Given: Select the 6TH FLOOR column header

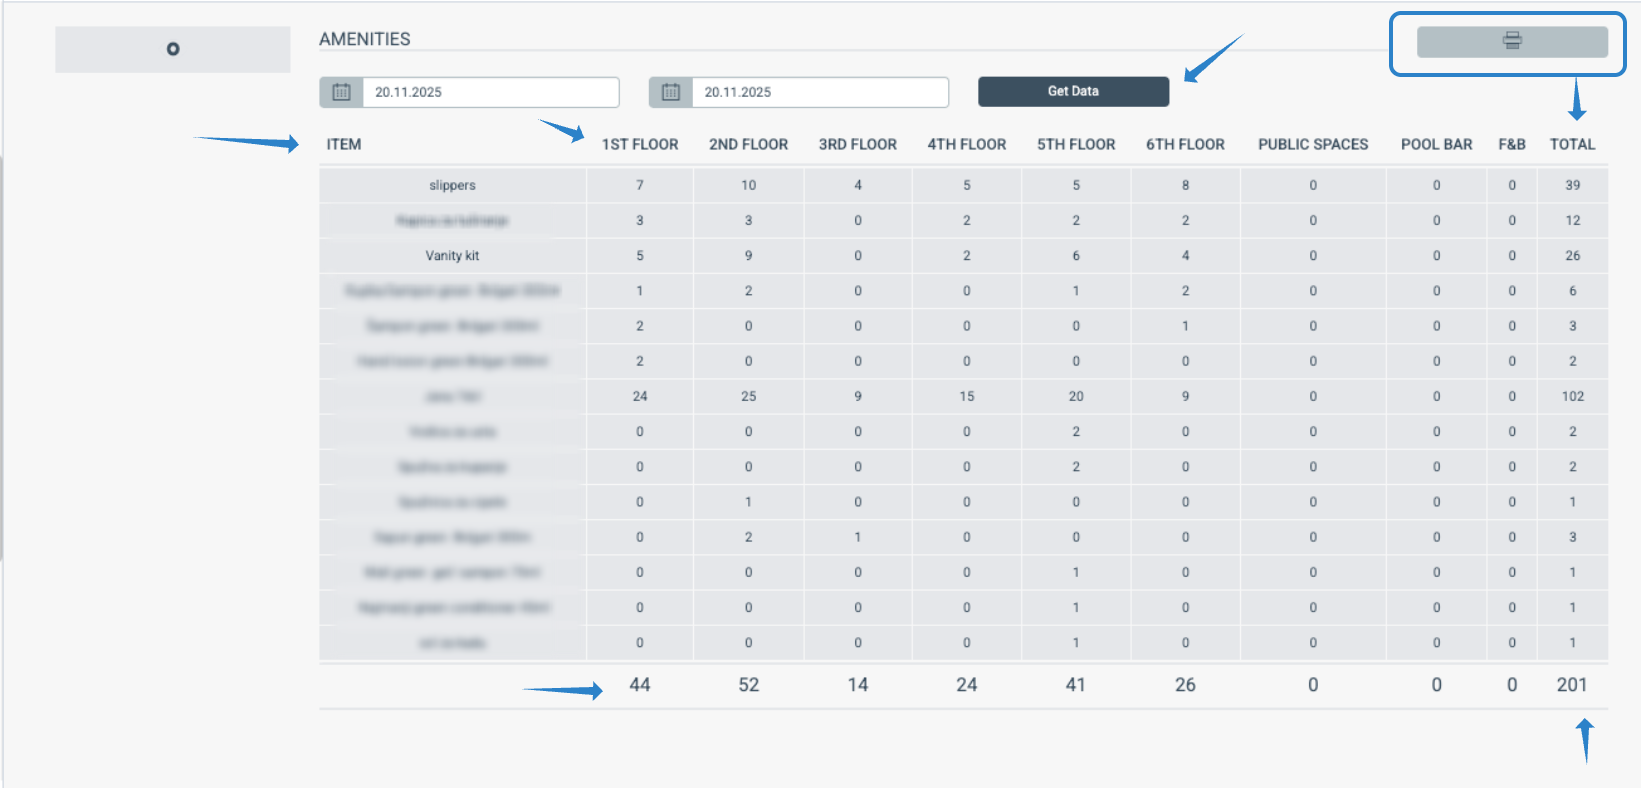Looking at the screenshot, I should click(x=1185, y=144).
